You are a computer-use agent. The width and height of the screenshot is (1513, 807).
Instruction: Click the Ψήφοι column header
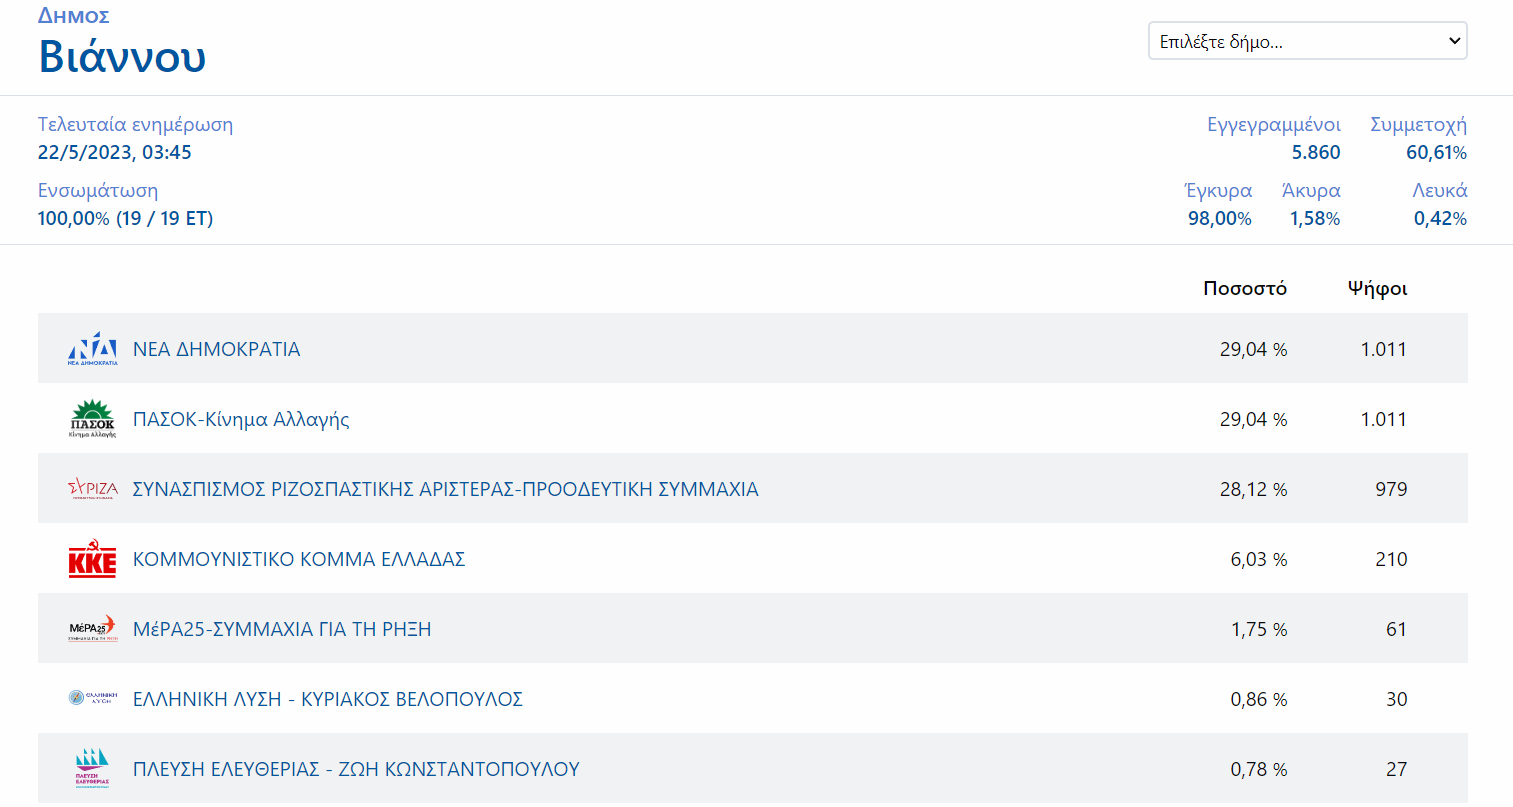point(1377,288)
